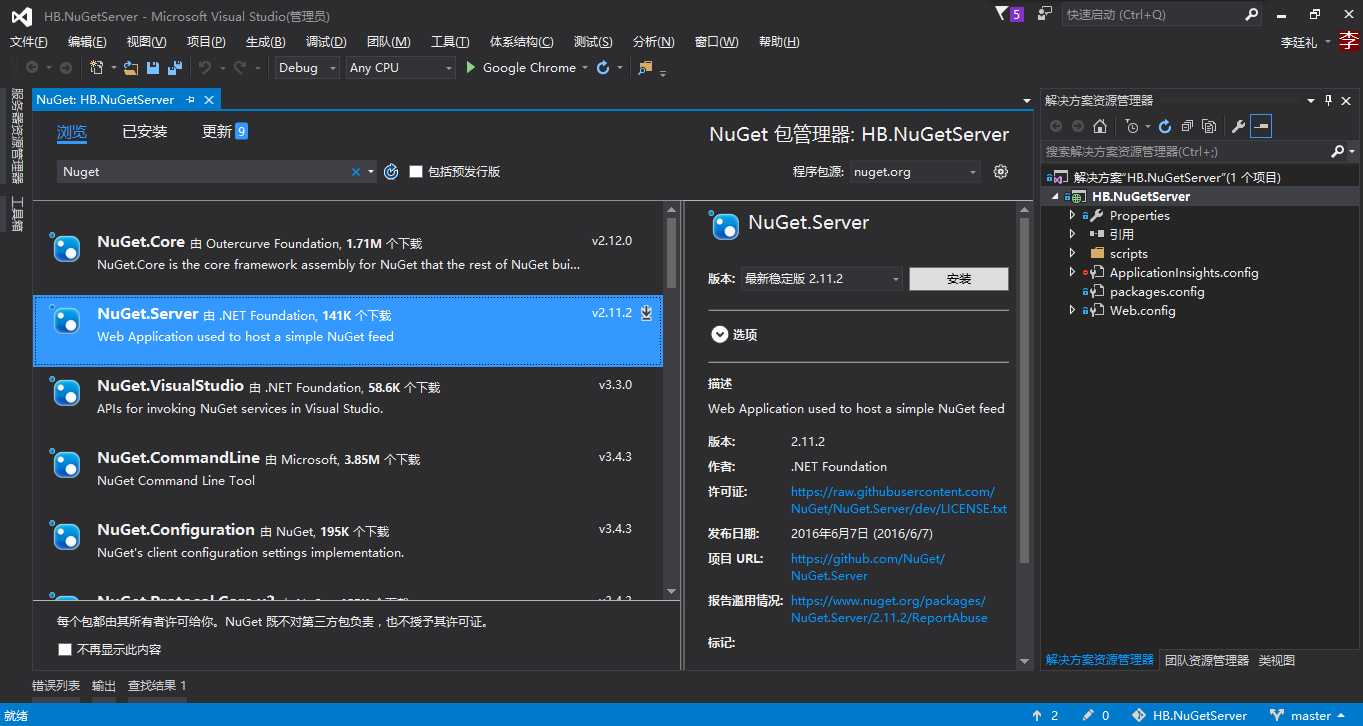Clear the Nuget search text with the X
1363x726 pixels.
click(355, 172)
